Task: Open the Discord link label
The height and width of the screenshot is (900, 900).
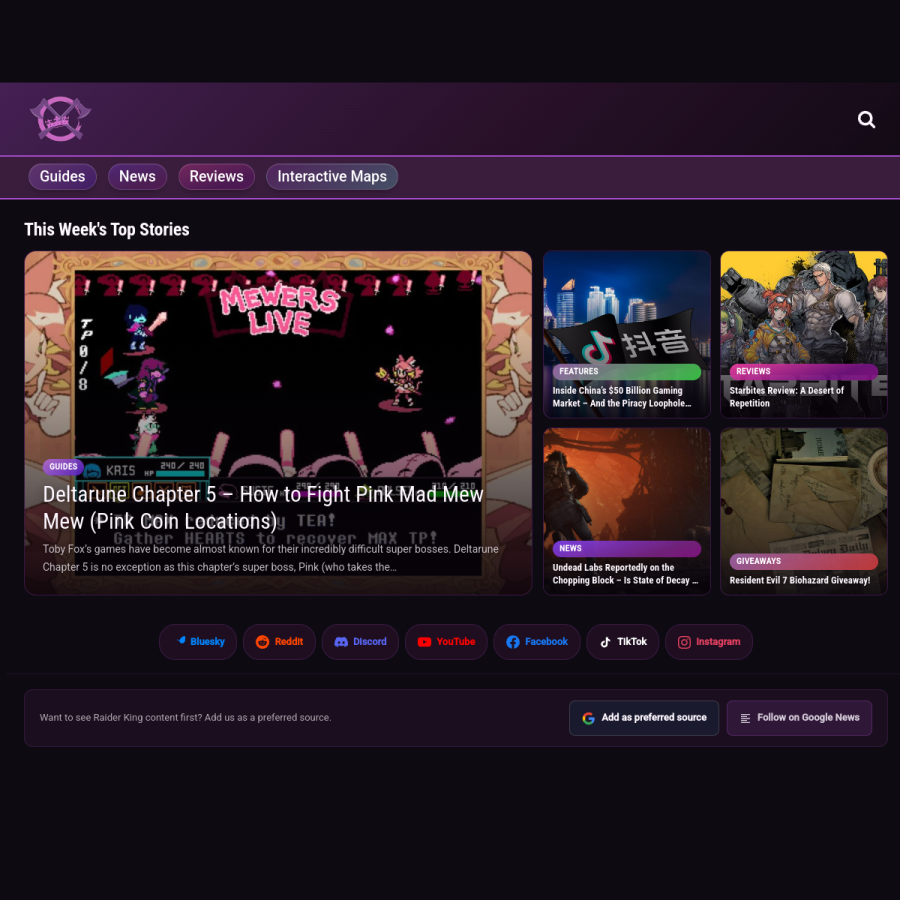Action: [x=370, y=642]
